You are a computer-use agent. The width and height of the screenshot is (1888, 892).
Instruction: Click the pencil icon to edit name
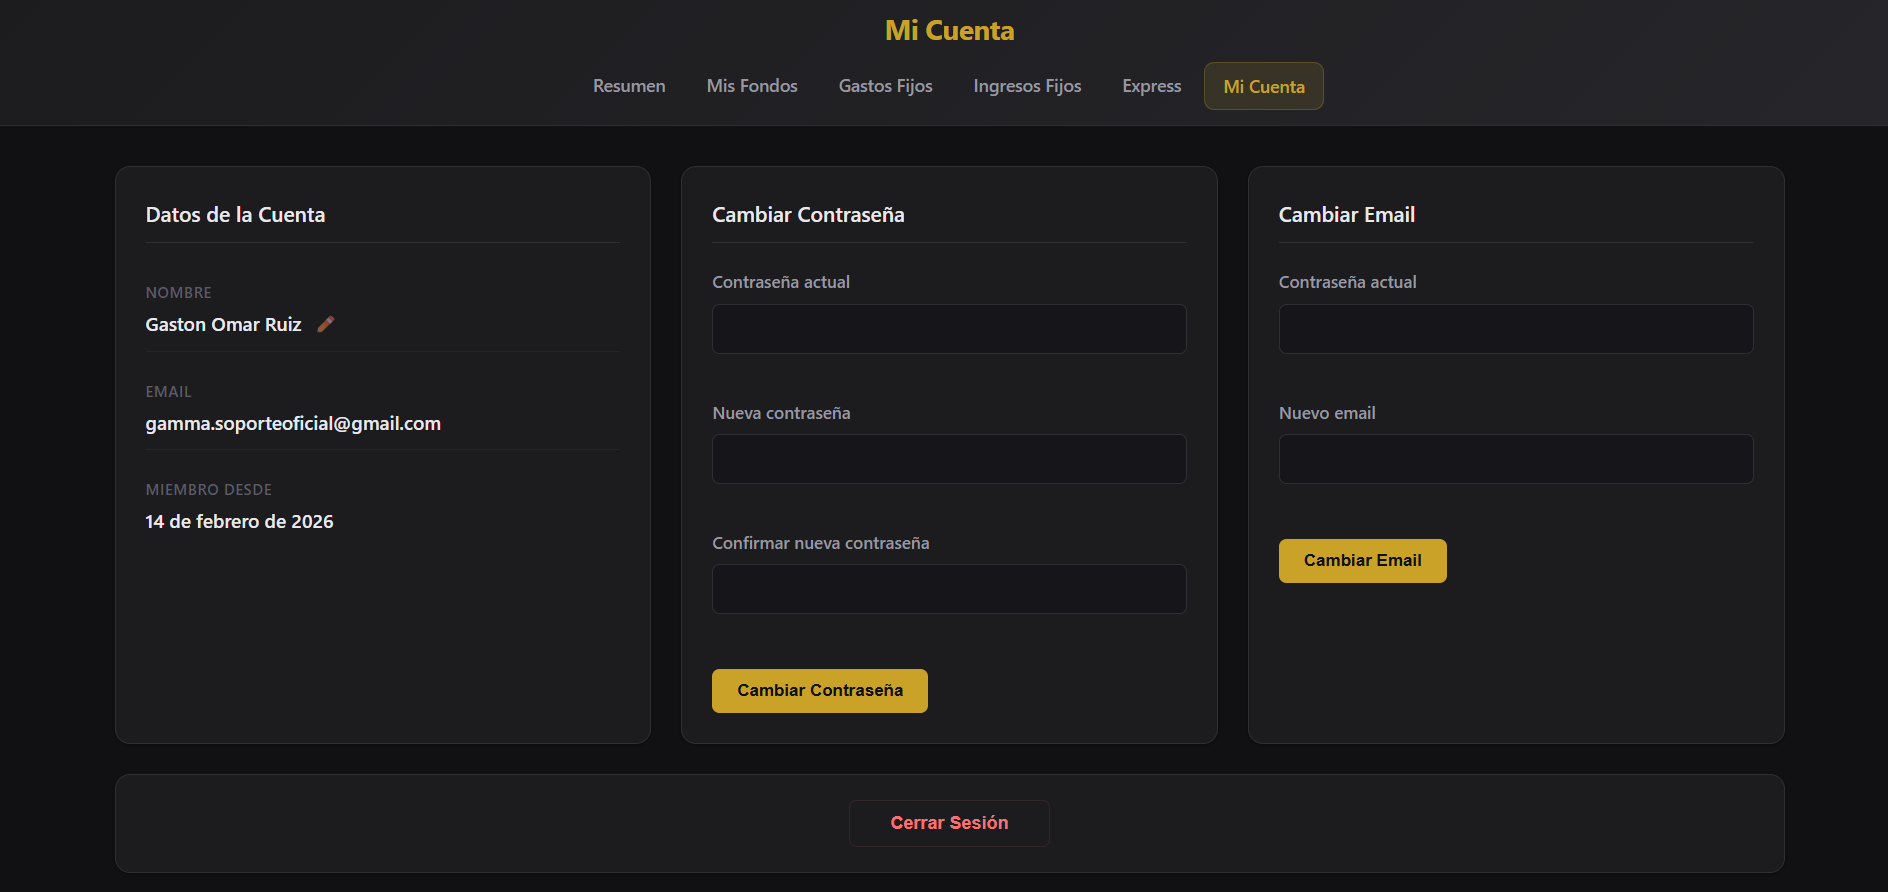point(326,324)
